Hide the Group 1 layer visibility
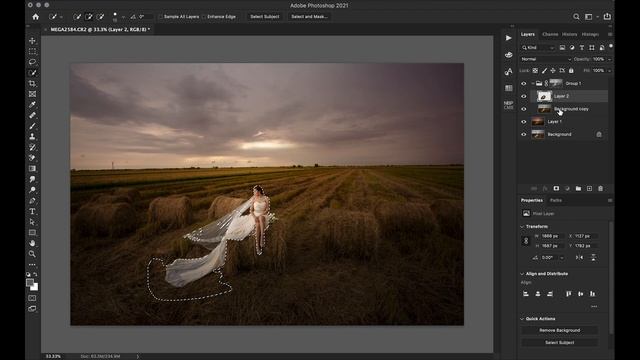Image resolution: width=640 pixels, height=360 pixels. point(524,83)
